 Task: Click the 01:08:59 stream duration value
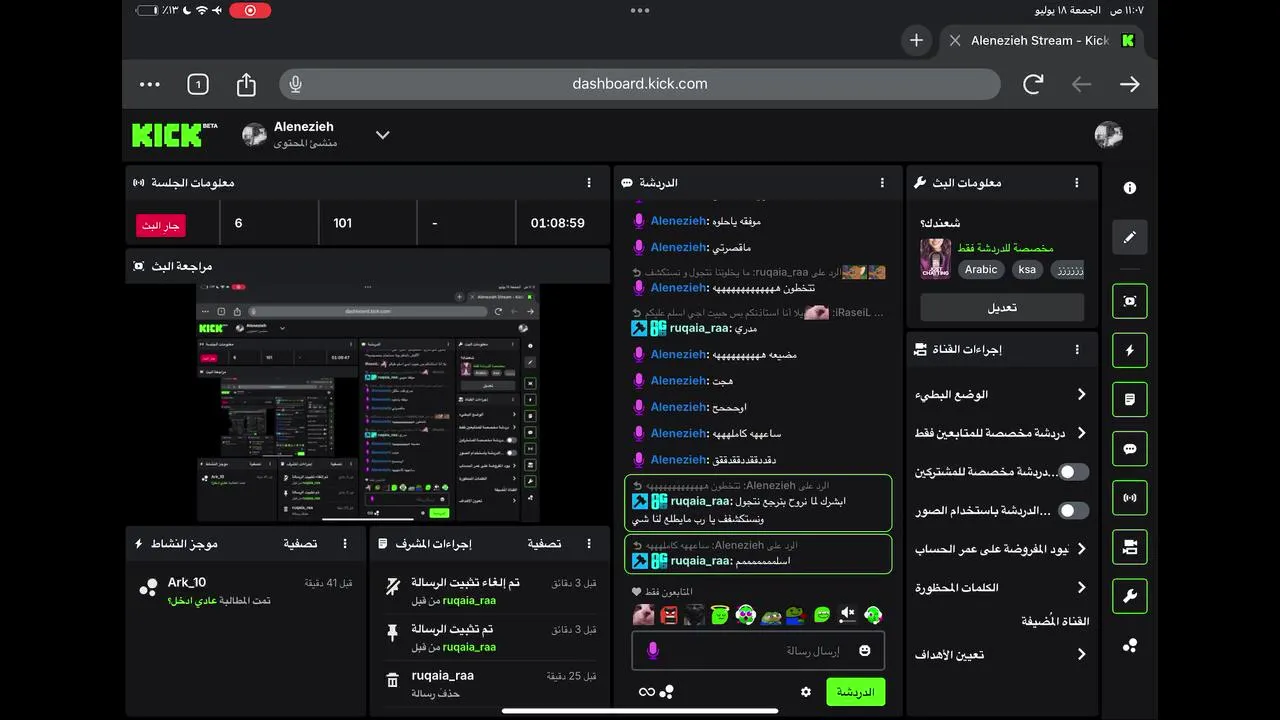click(x=557, y=223)
